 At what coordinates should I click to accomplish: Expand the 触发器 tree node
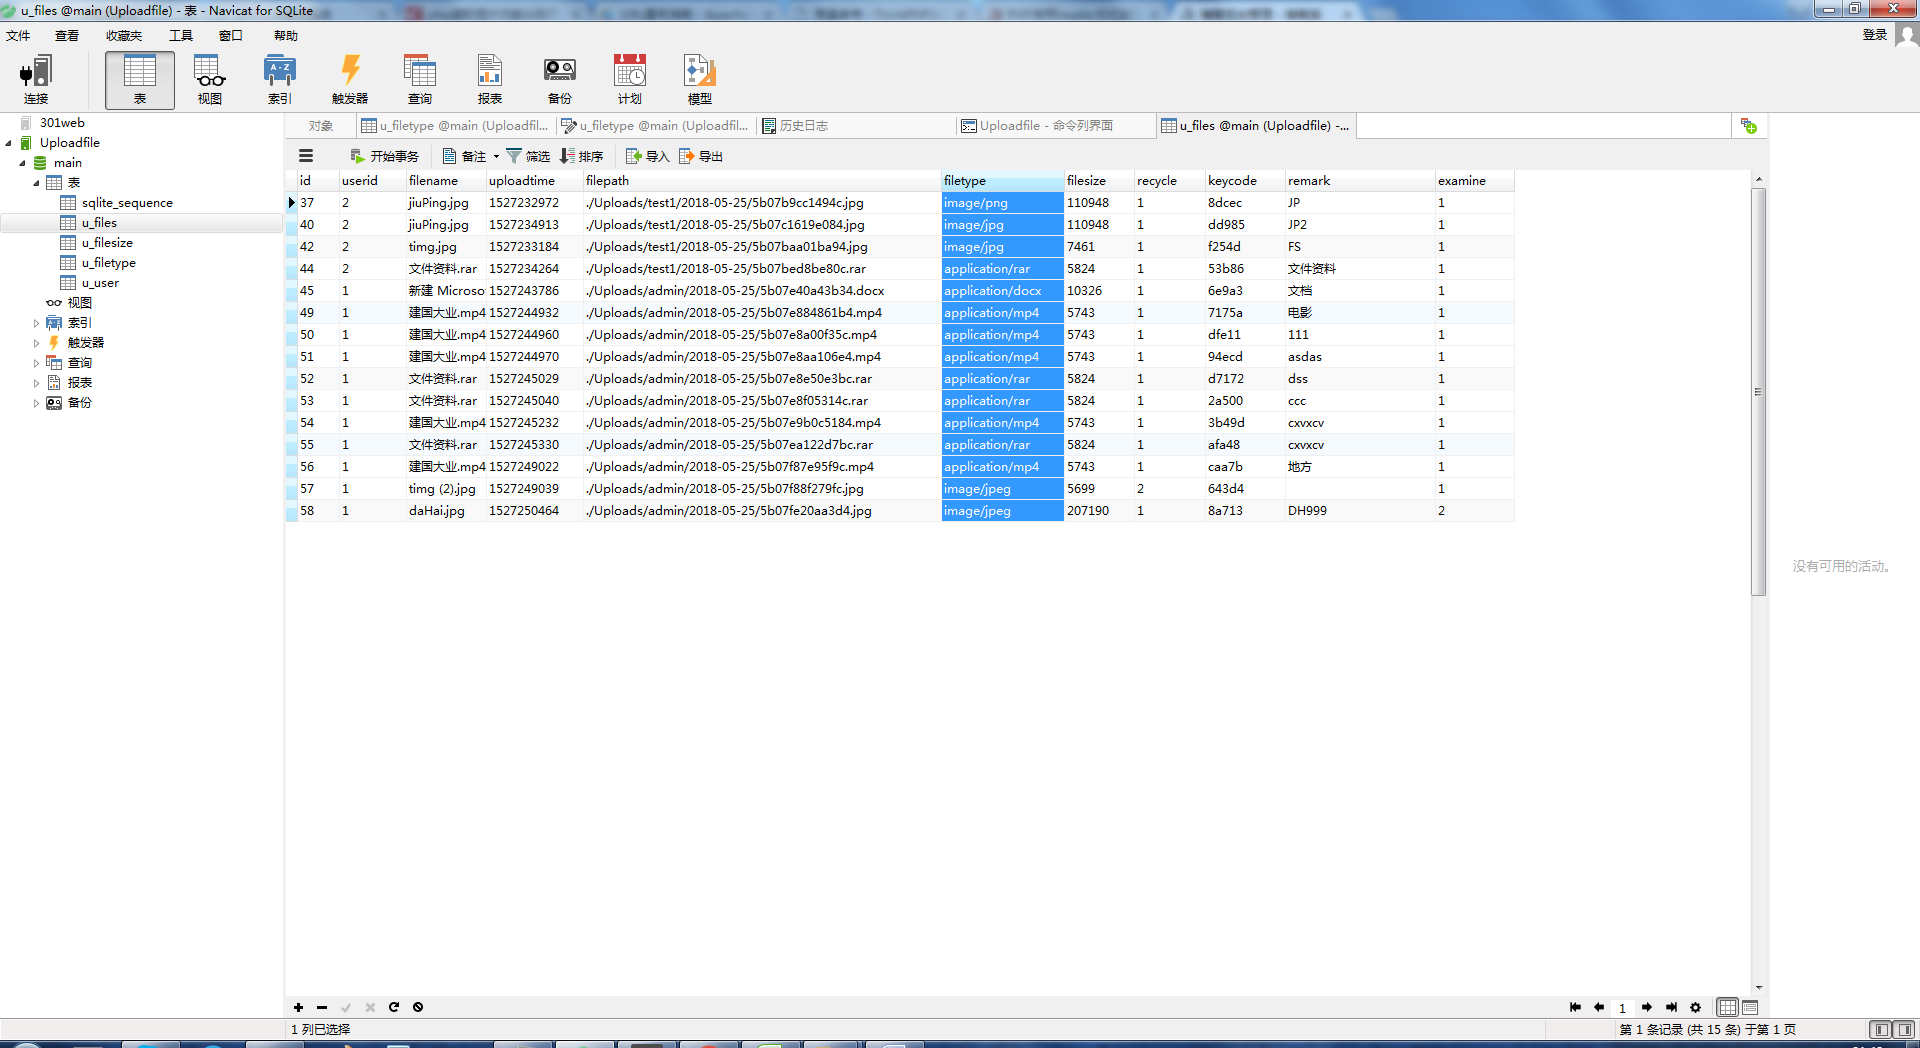coord(37,343)
